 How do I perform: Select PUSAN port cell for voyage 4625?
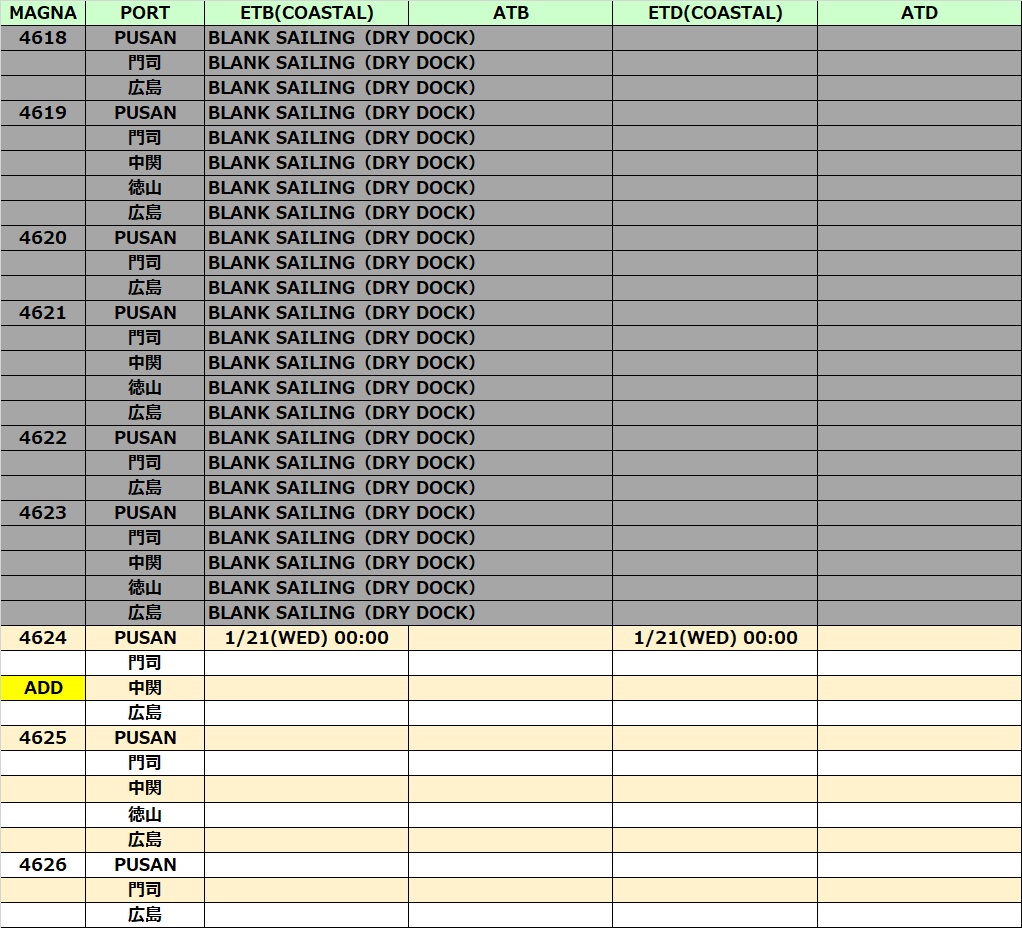(x=145, y=738)
